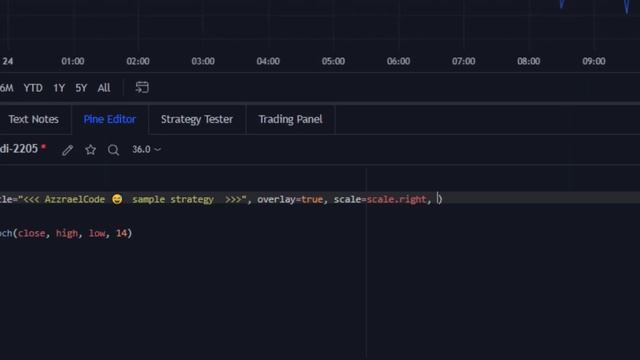Click the go-to-date calendar icon

tap(142, 87)
